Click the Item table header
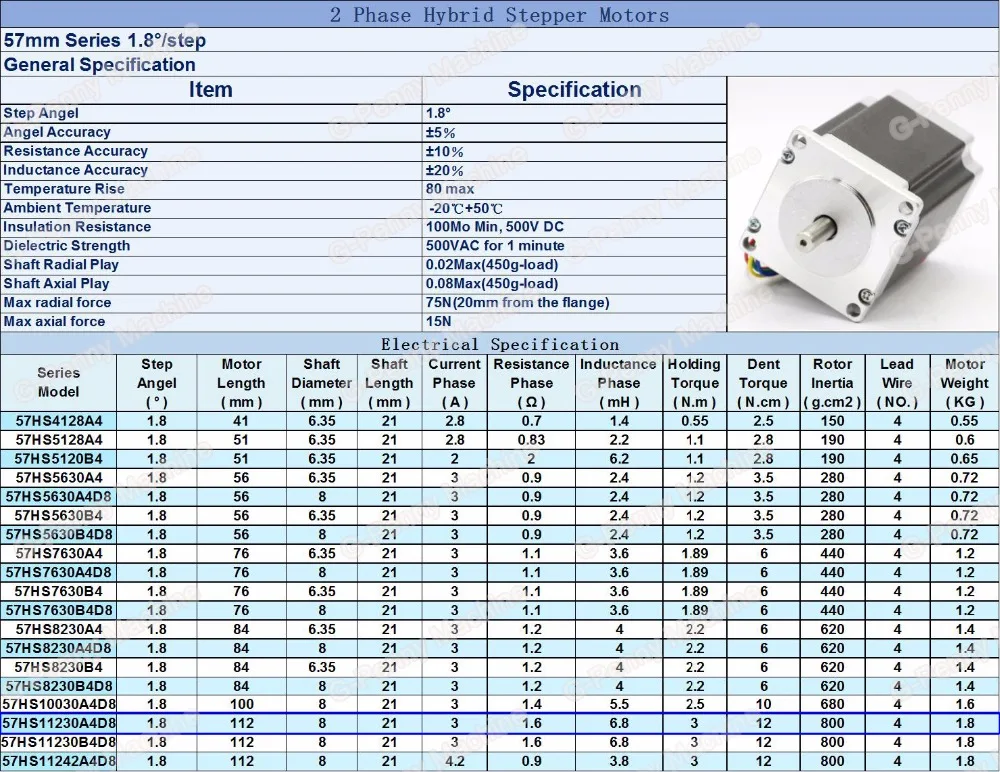Screen dimensions: 1000x772 (210, 90)
